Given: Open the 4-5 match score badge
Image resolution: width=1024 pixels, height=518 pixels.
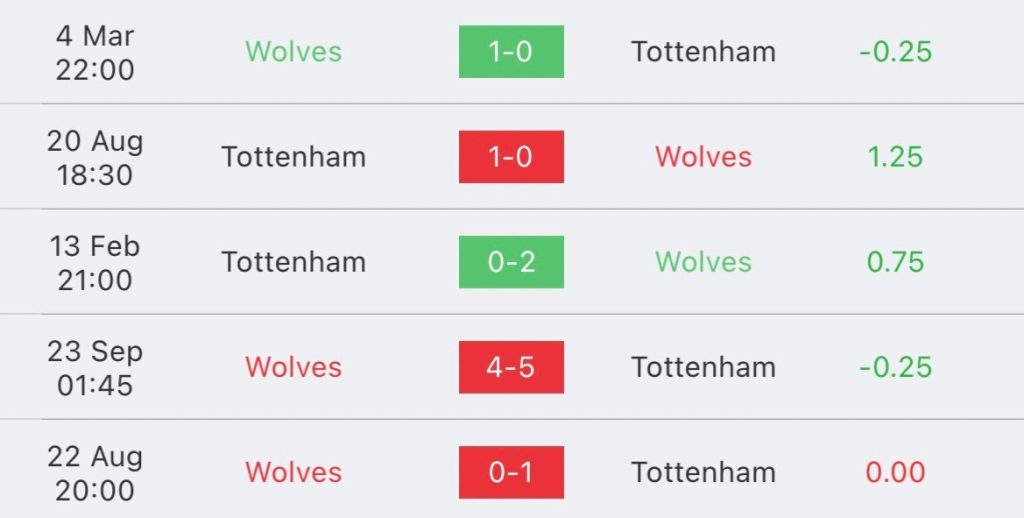Looking at the screenshot, I should pyautogui.click(x=511, y=367).
